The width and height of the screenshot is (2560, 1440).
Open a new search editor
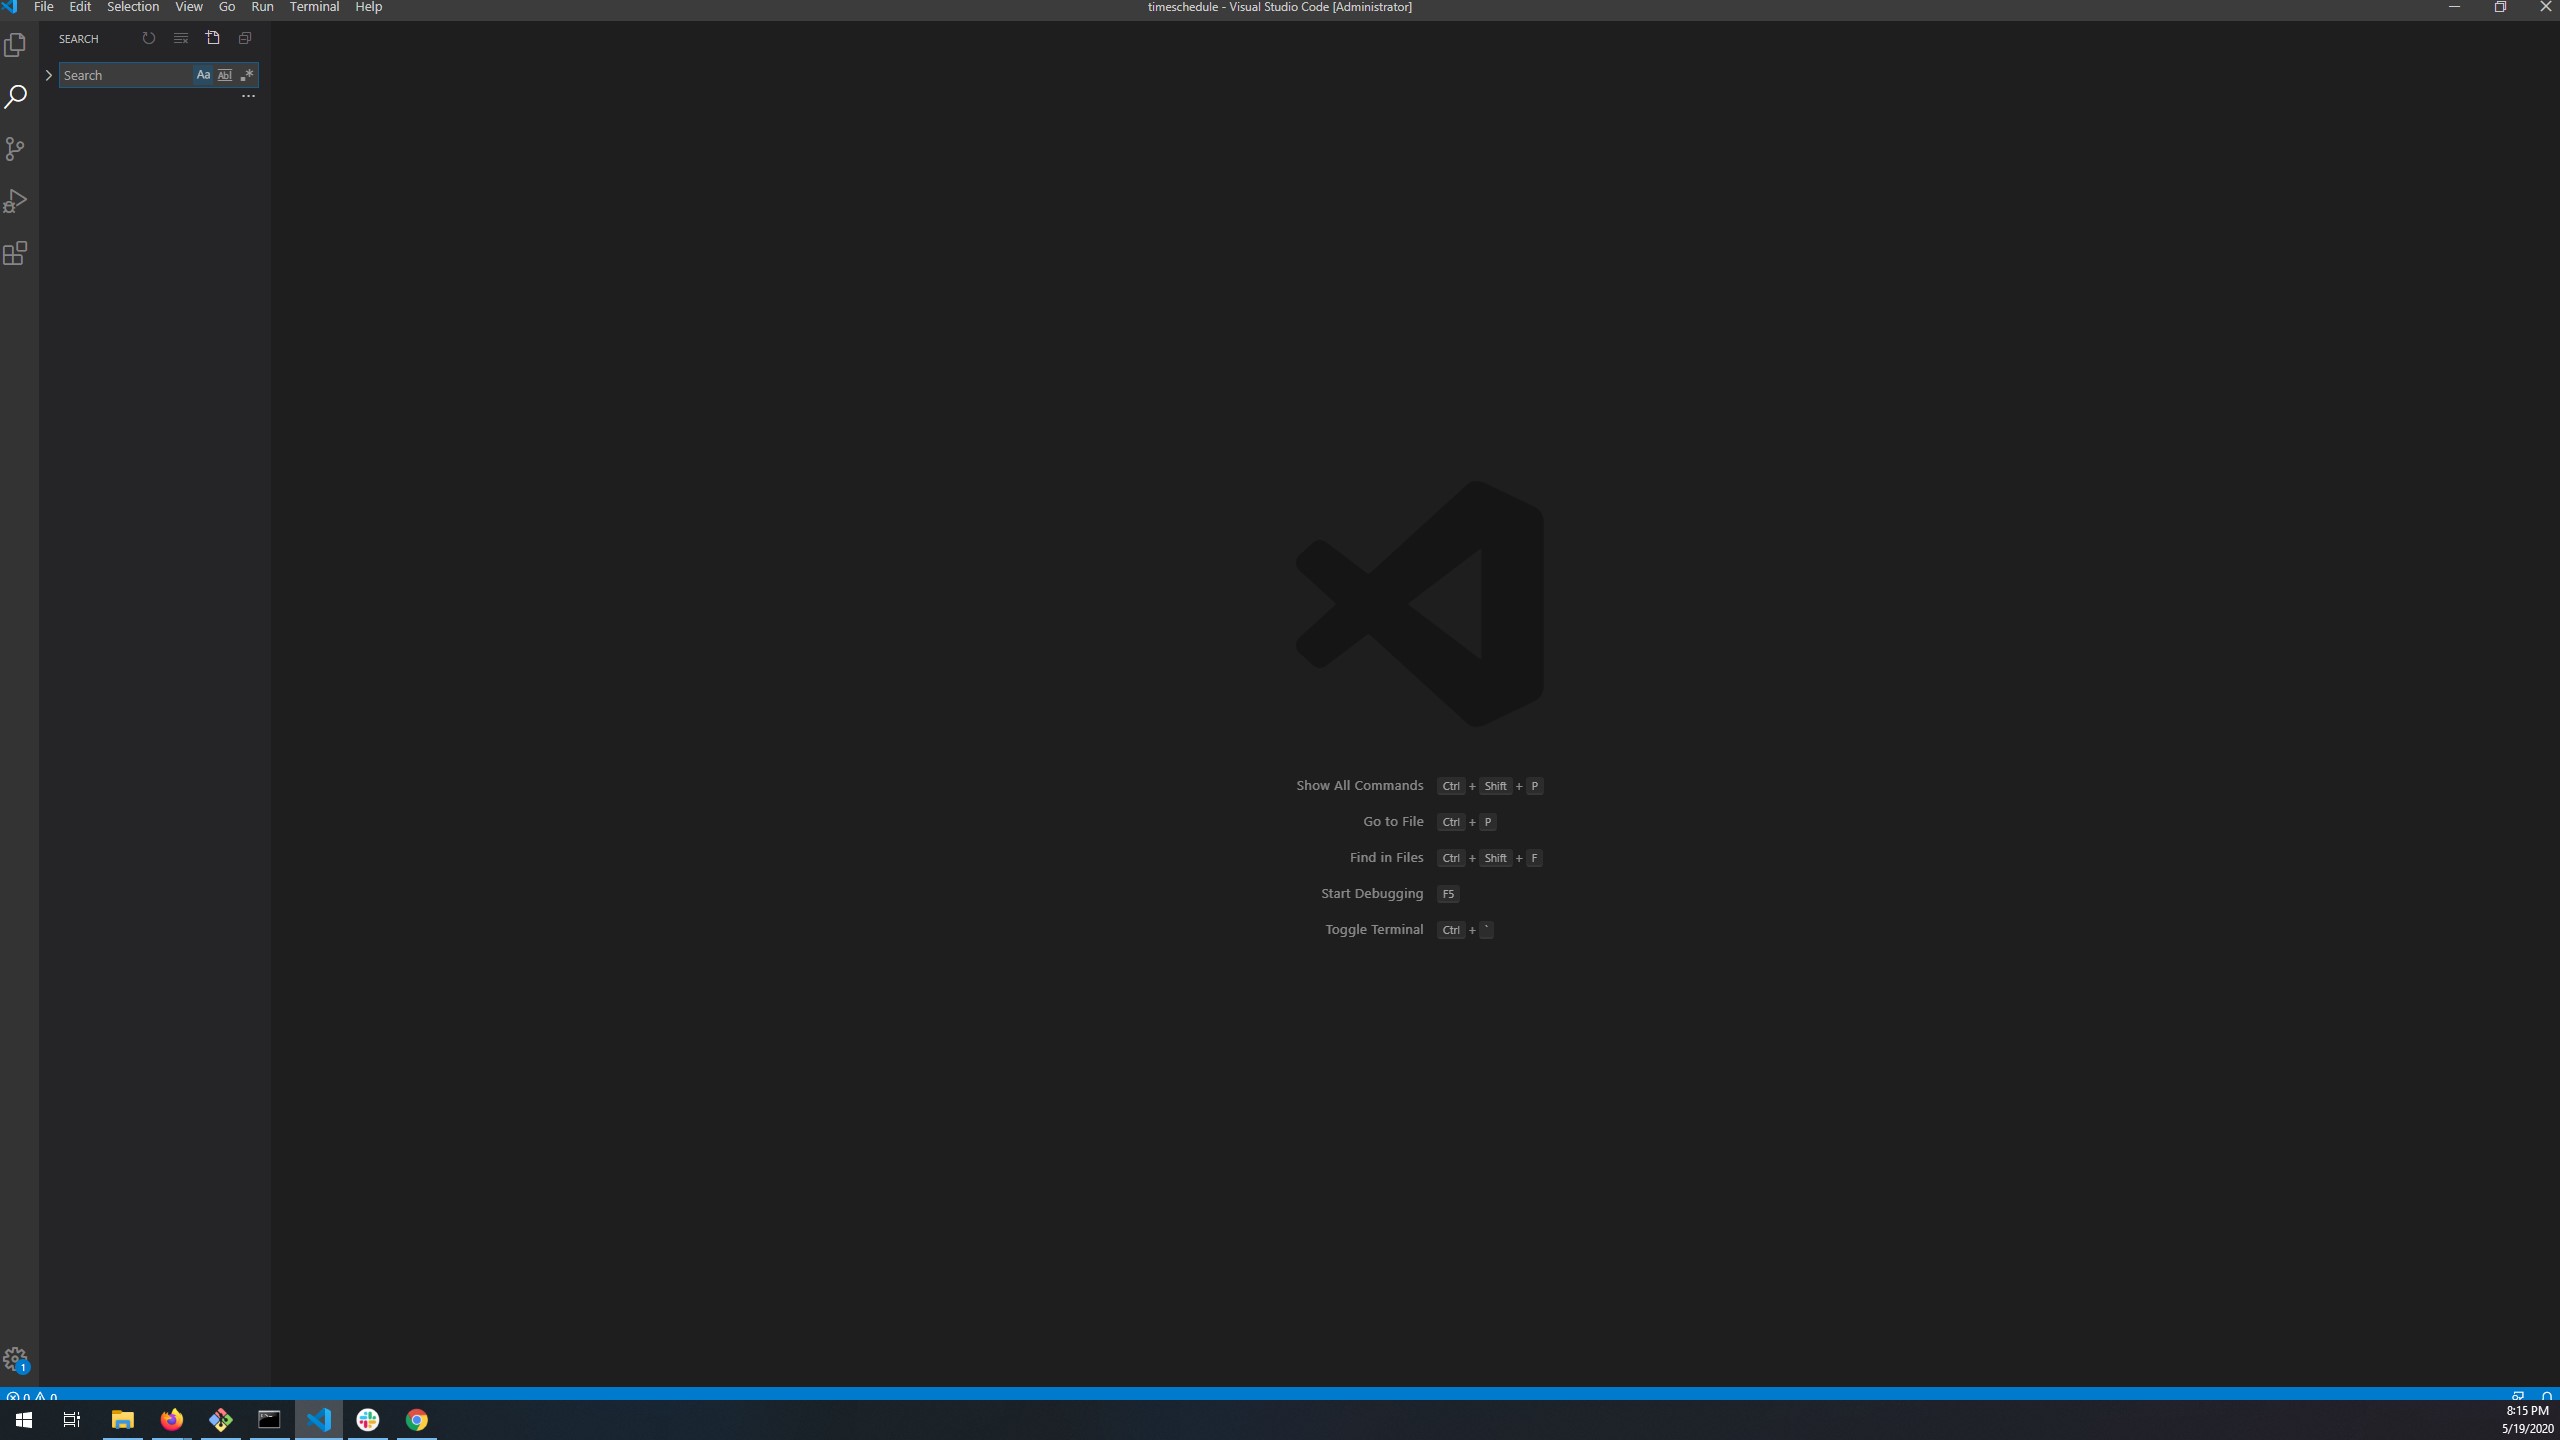click(x=213, y=38)
